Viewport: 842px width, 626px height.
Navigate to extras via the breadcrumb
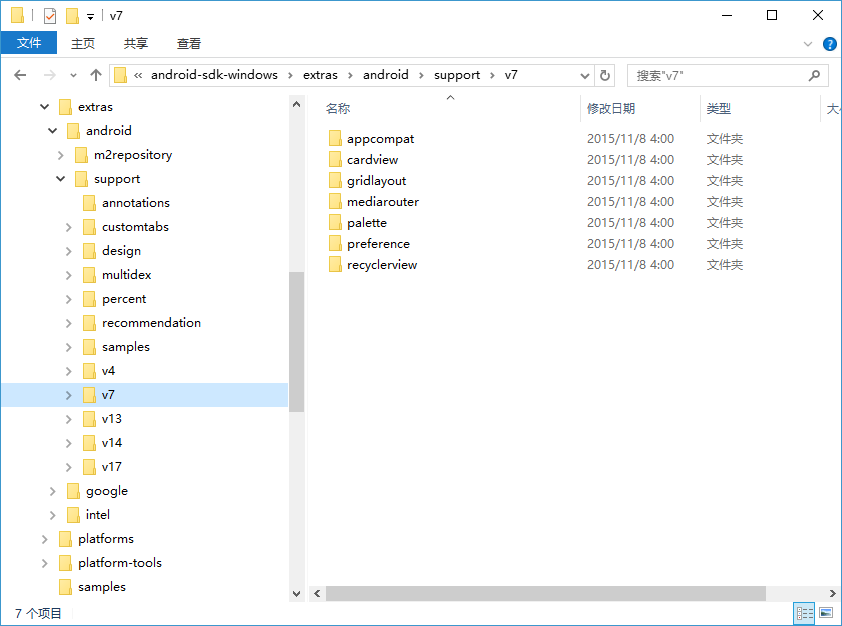coord(320,74)
